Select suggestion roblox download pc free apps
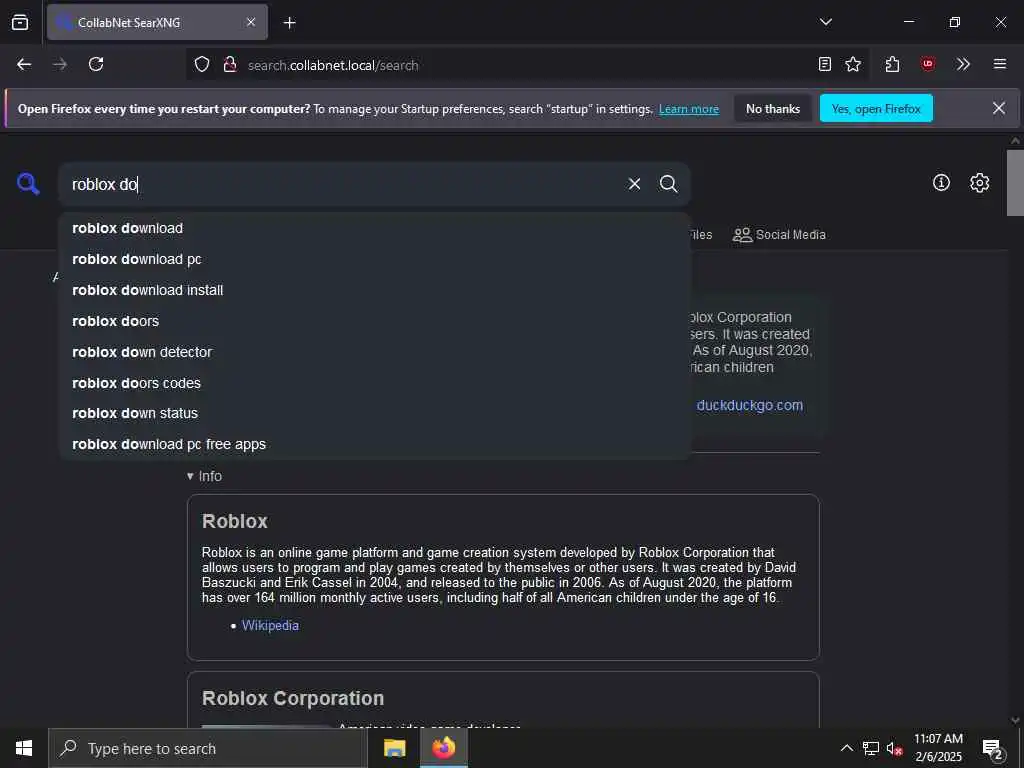This screenshot has height=768, width=1024. tap(375, 444)
